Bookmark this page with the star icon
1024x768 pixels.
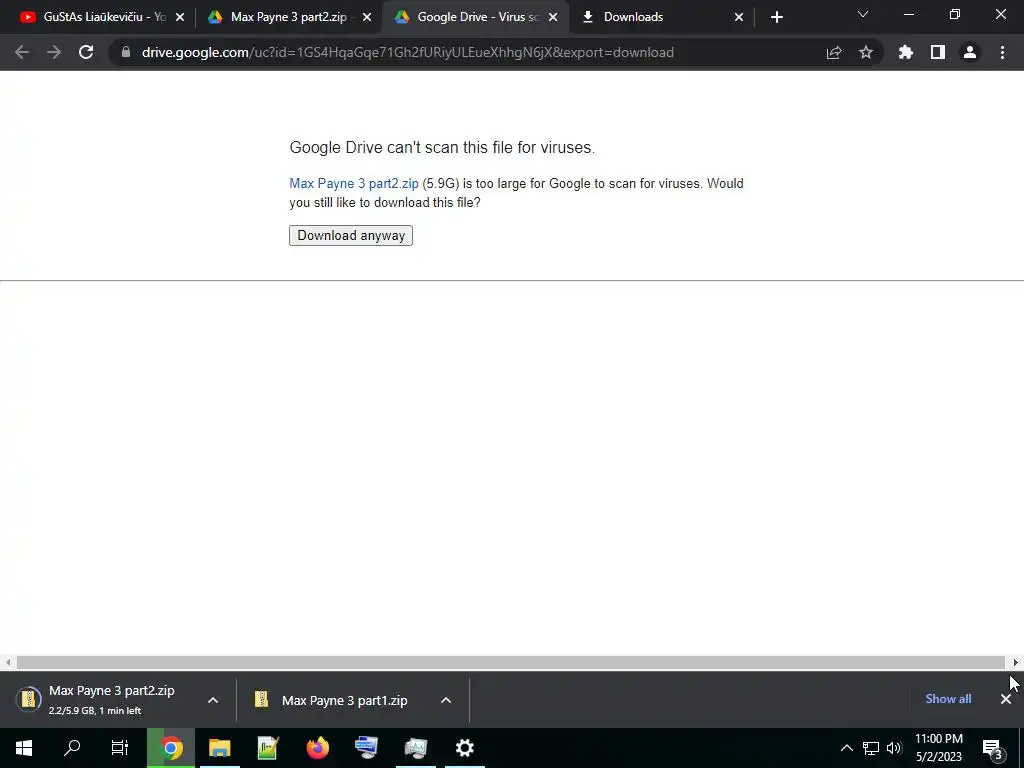[866, 52]
